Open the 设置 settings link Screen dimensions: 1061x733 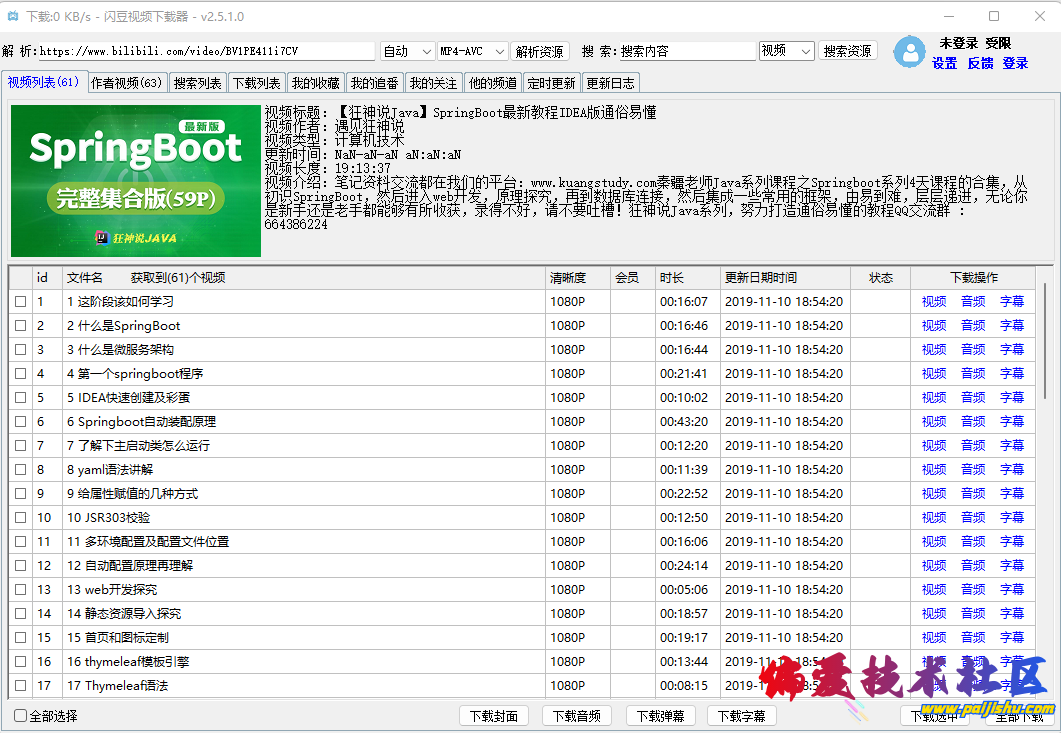click(x=944, y=63)
